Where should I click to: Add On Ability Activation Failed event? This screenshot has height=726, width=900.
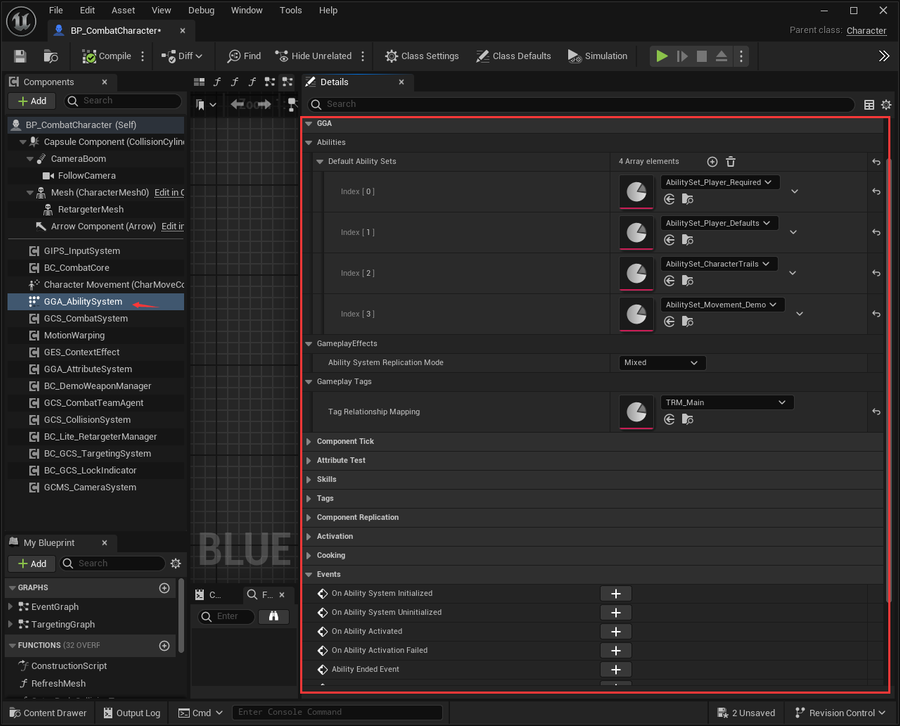pos(616,650)
